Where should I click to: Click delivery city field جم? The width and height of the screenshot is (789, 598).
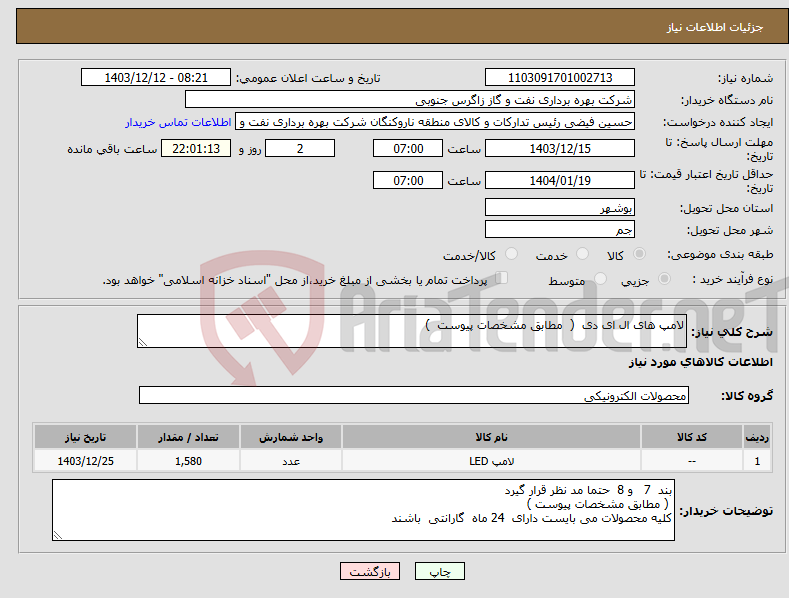click(560, 230)
